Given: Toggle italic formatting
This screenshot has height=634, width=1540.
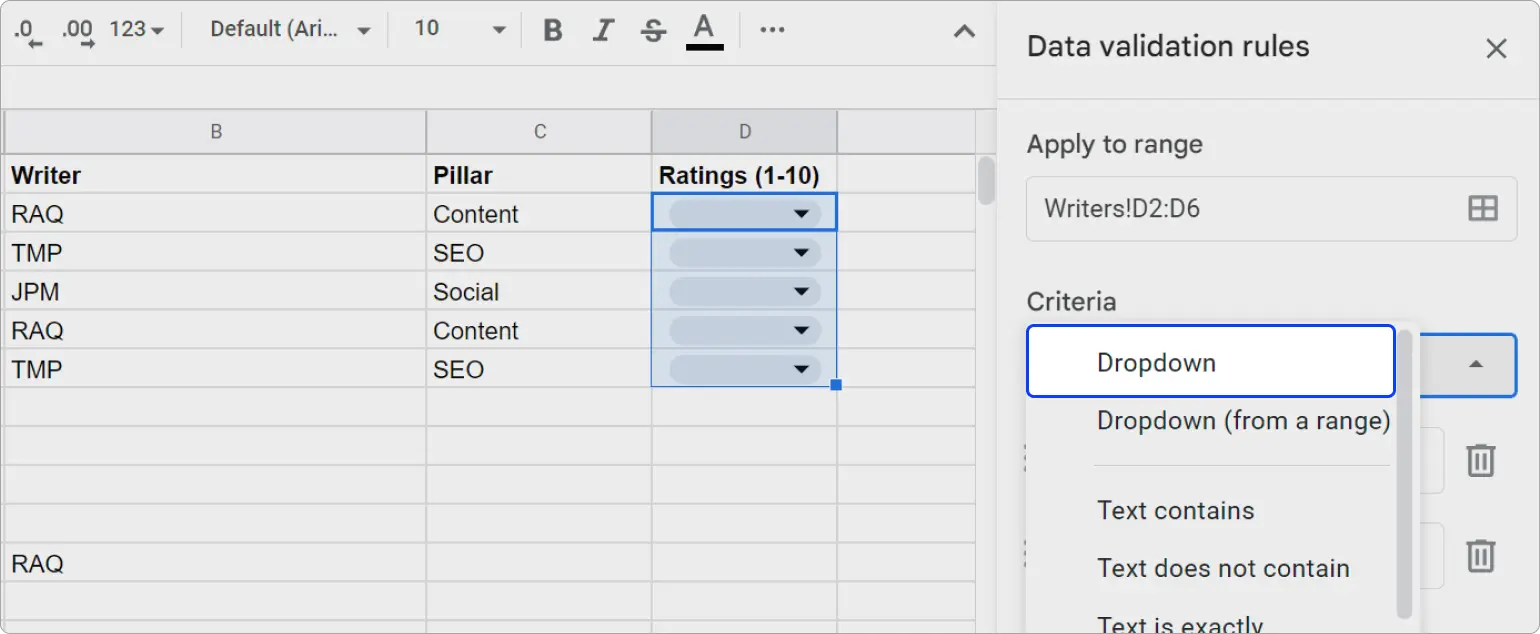Looking at the screenshot, I should click(602, 30).
